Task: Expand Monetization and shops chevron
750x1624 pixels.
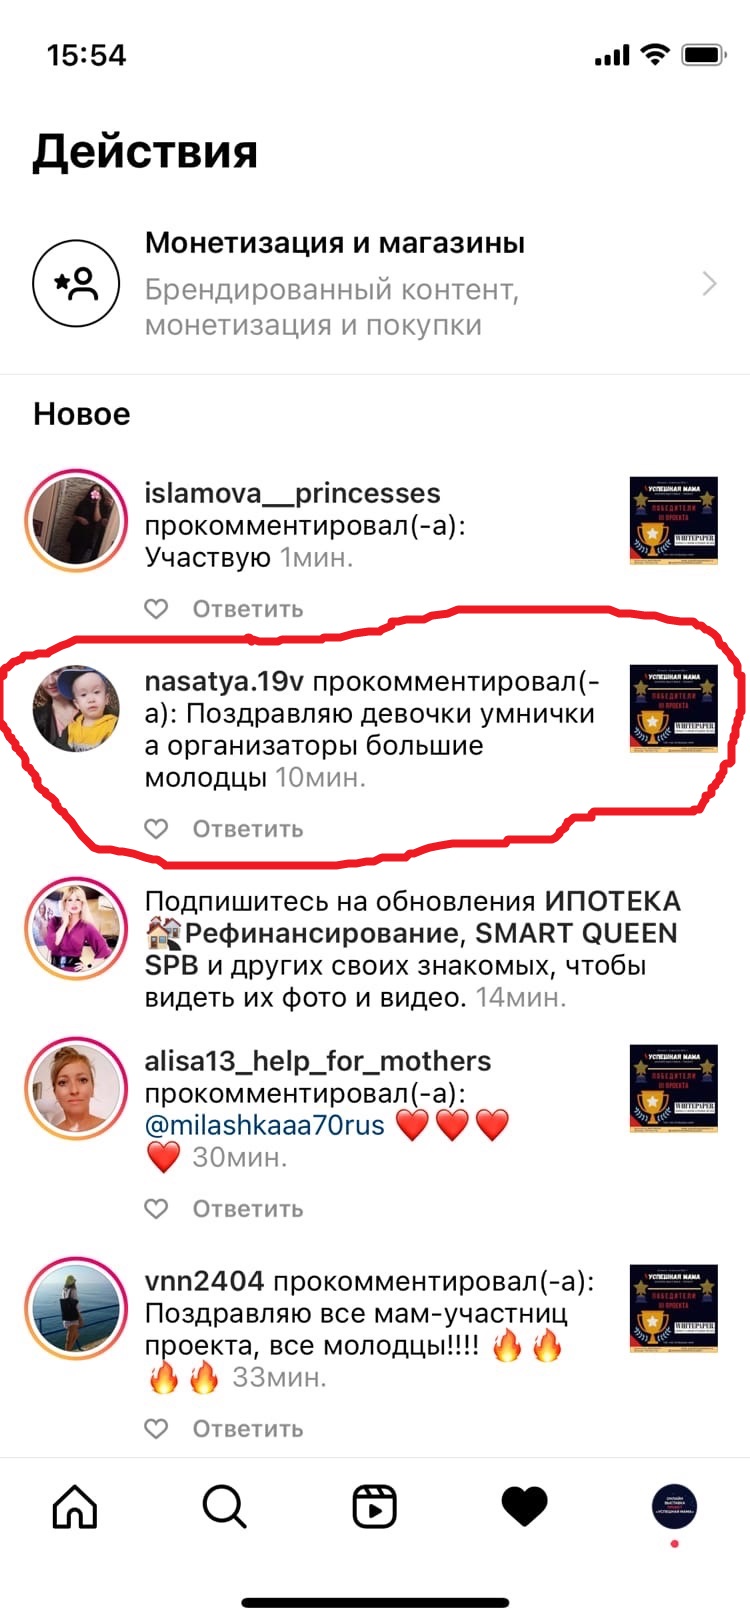Action: coord(709,284)
